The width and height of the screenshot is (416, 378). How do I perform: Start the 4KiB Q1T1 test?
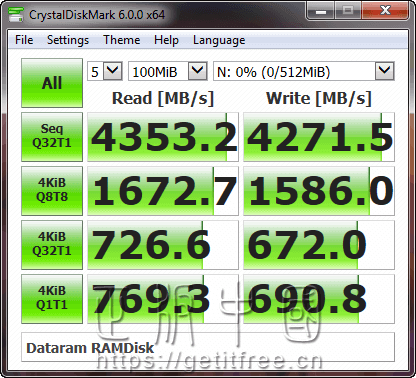(x=52, y=299)
